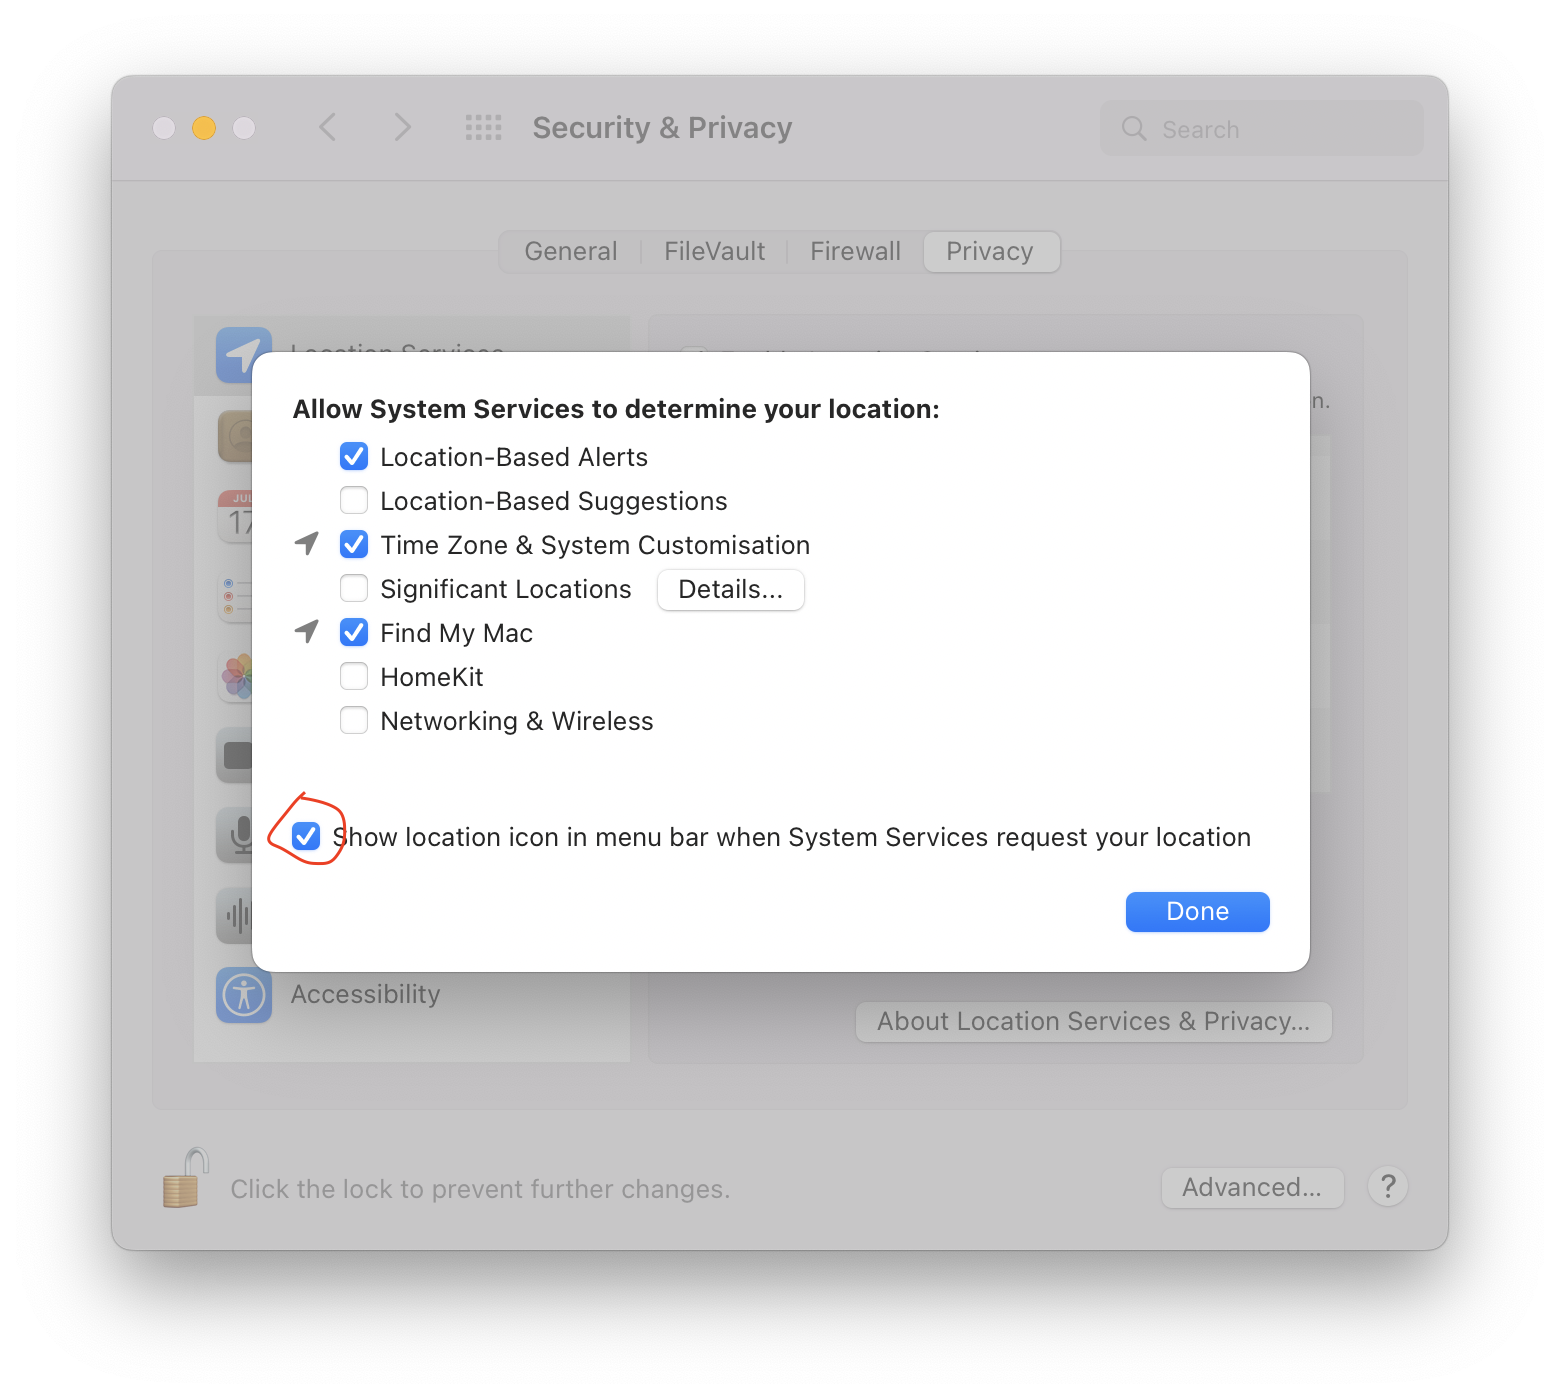Click the Networking & Wireless label

pyautogui.click(x=516, y=722)
